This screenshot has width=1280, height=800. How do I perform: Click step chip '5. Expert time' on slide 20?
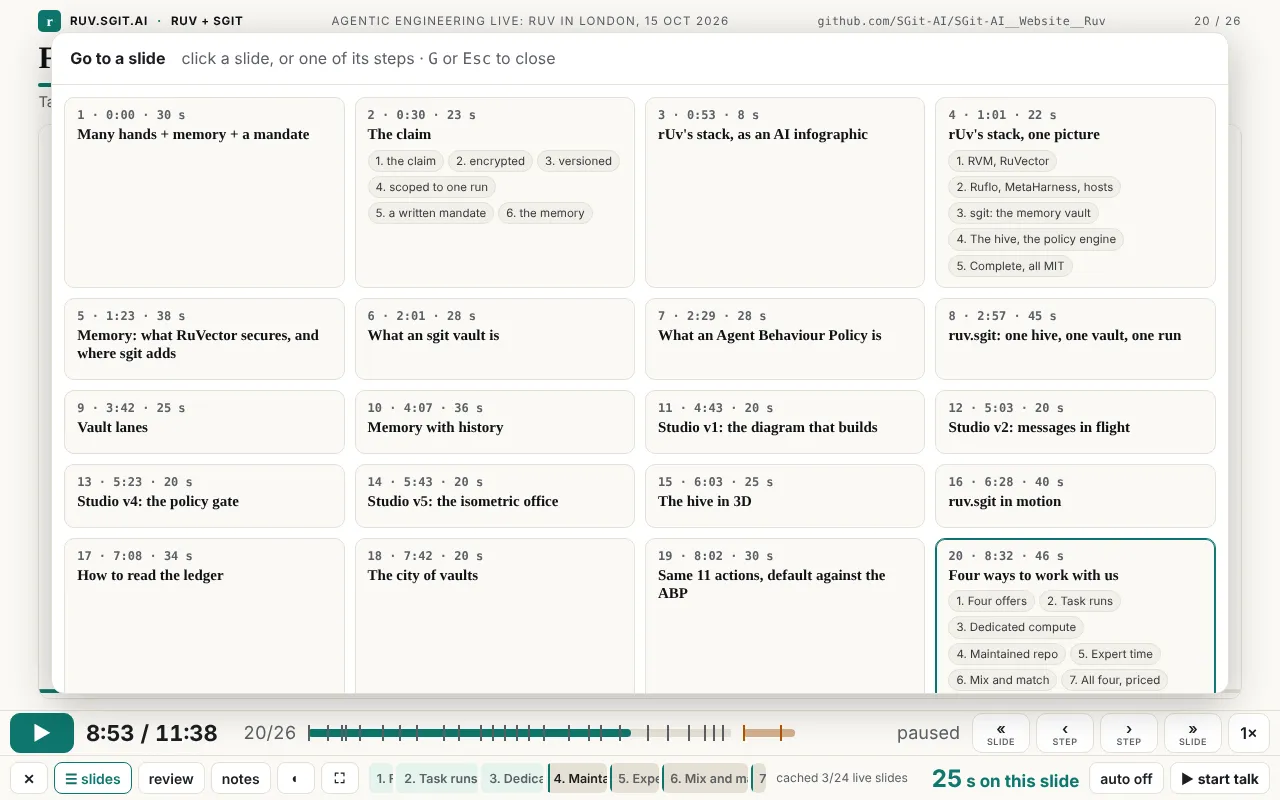[x=1114, y=654]
